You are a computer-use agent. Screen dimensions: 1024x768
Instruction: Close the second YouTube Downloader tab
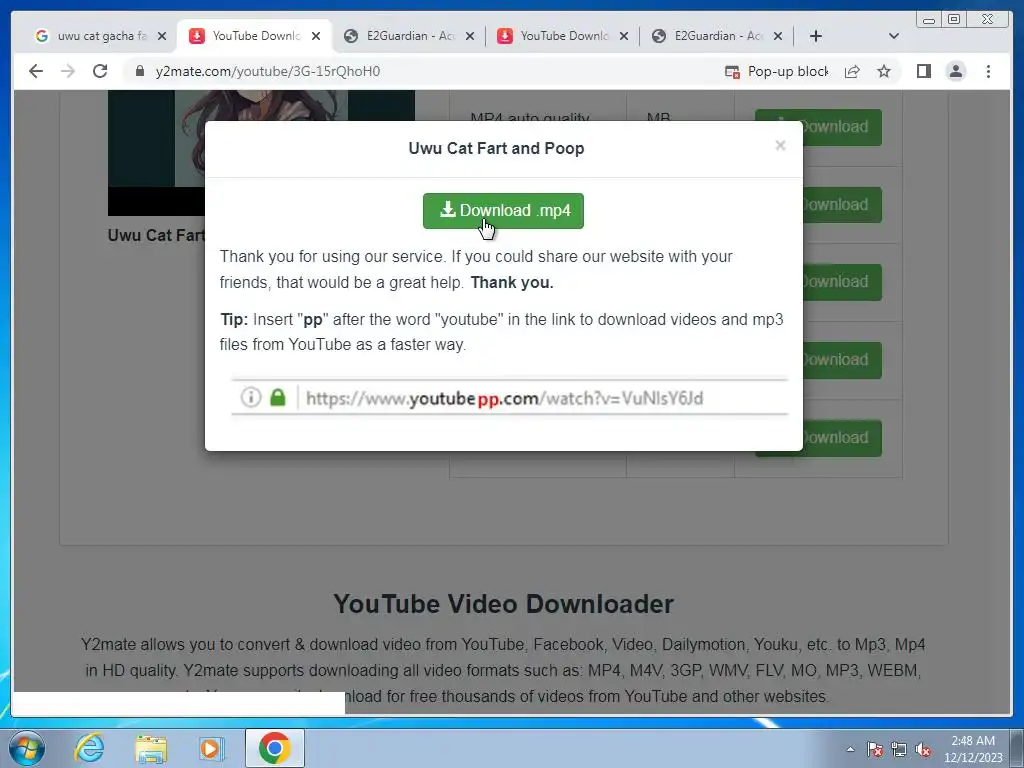point(624,36)
